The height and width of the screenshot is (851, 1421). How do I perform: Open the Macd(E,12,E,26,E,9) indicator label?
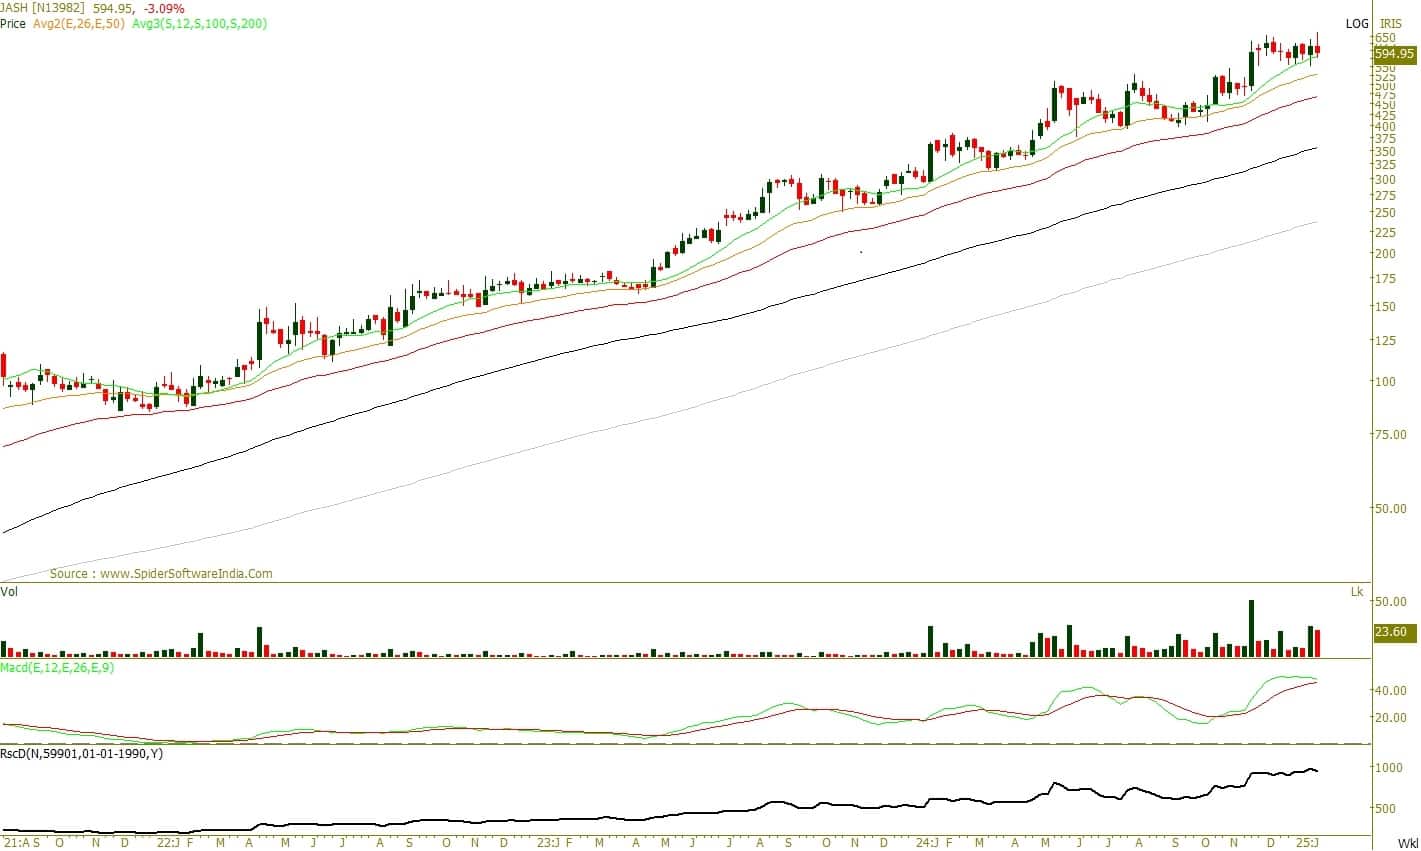click(x=57, y=667)
